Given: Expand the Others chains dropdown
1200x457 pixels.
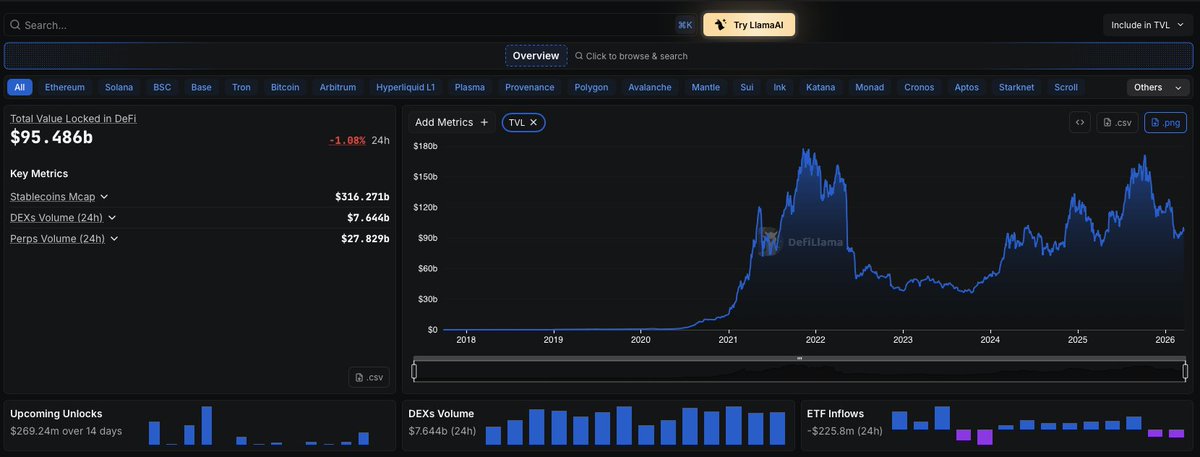Looking at the screenshot, I should tap(1158, 87).
